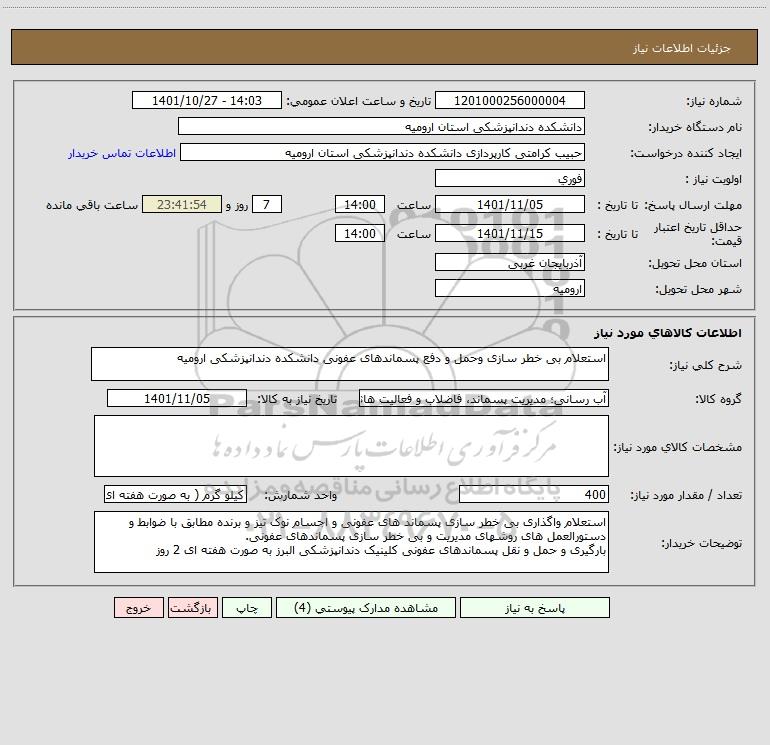Click the استان محل تحویل label

(x=695, y=263)
